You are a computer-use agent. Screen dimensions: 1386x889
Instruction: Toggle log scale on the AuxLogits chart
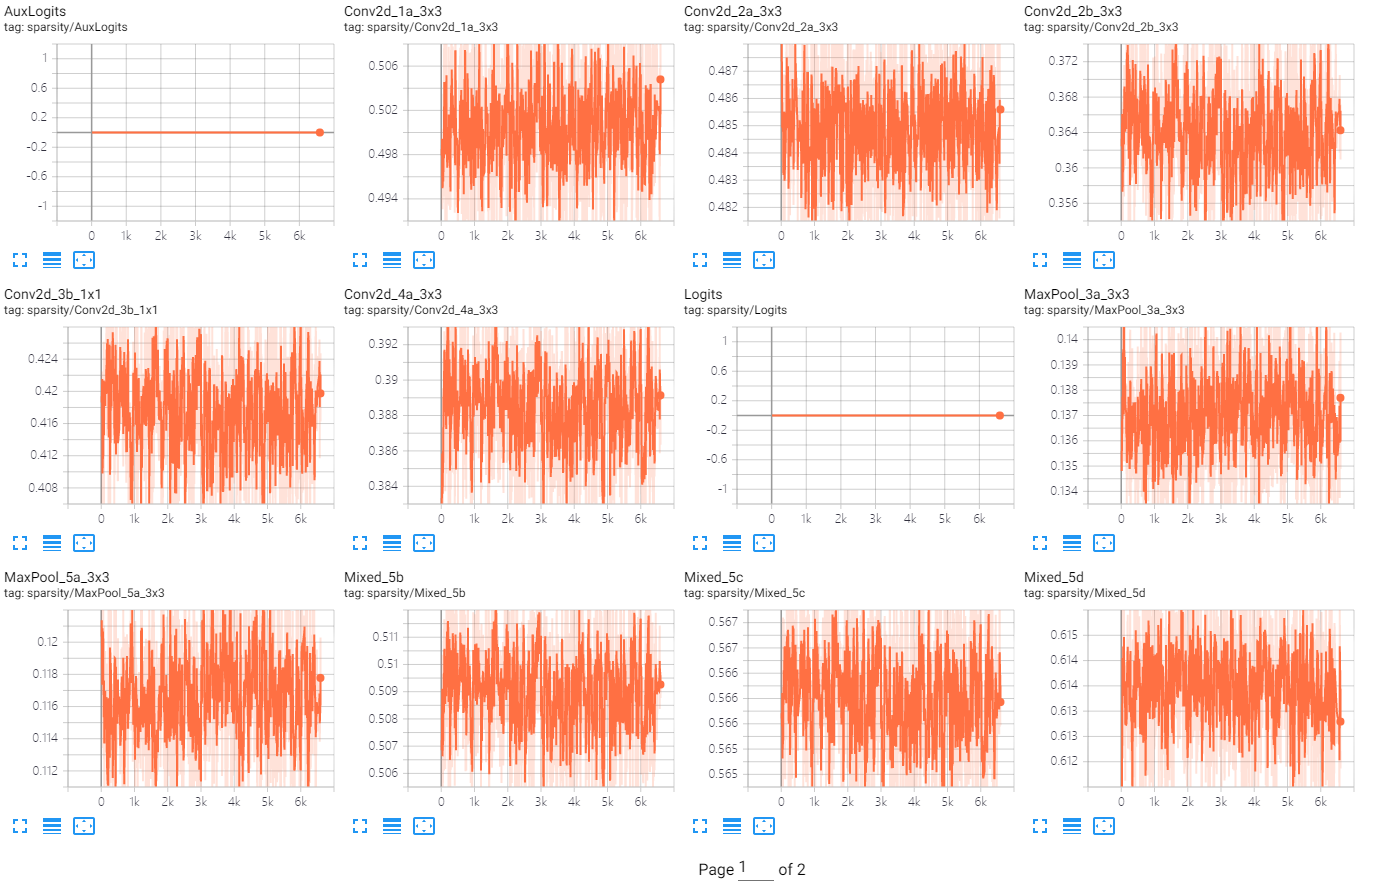(52, 260)
